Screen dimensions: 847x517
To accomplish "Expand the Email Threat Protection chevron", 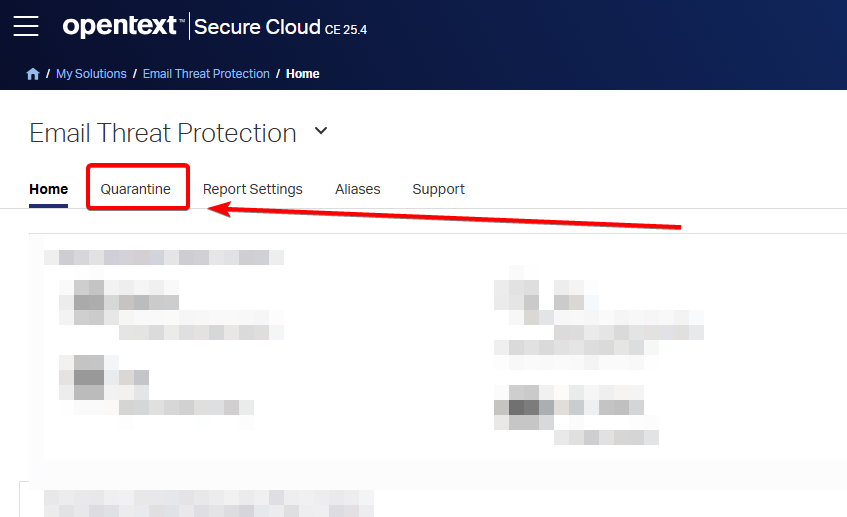I will 321,131.
